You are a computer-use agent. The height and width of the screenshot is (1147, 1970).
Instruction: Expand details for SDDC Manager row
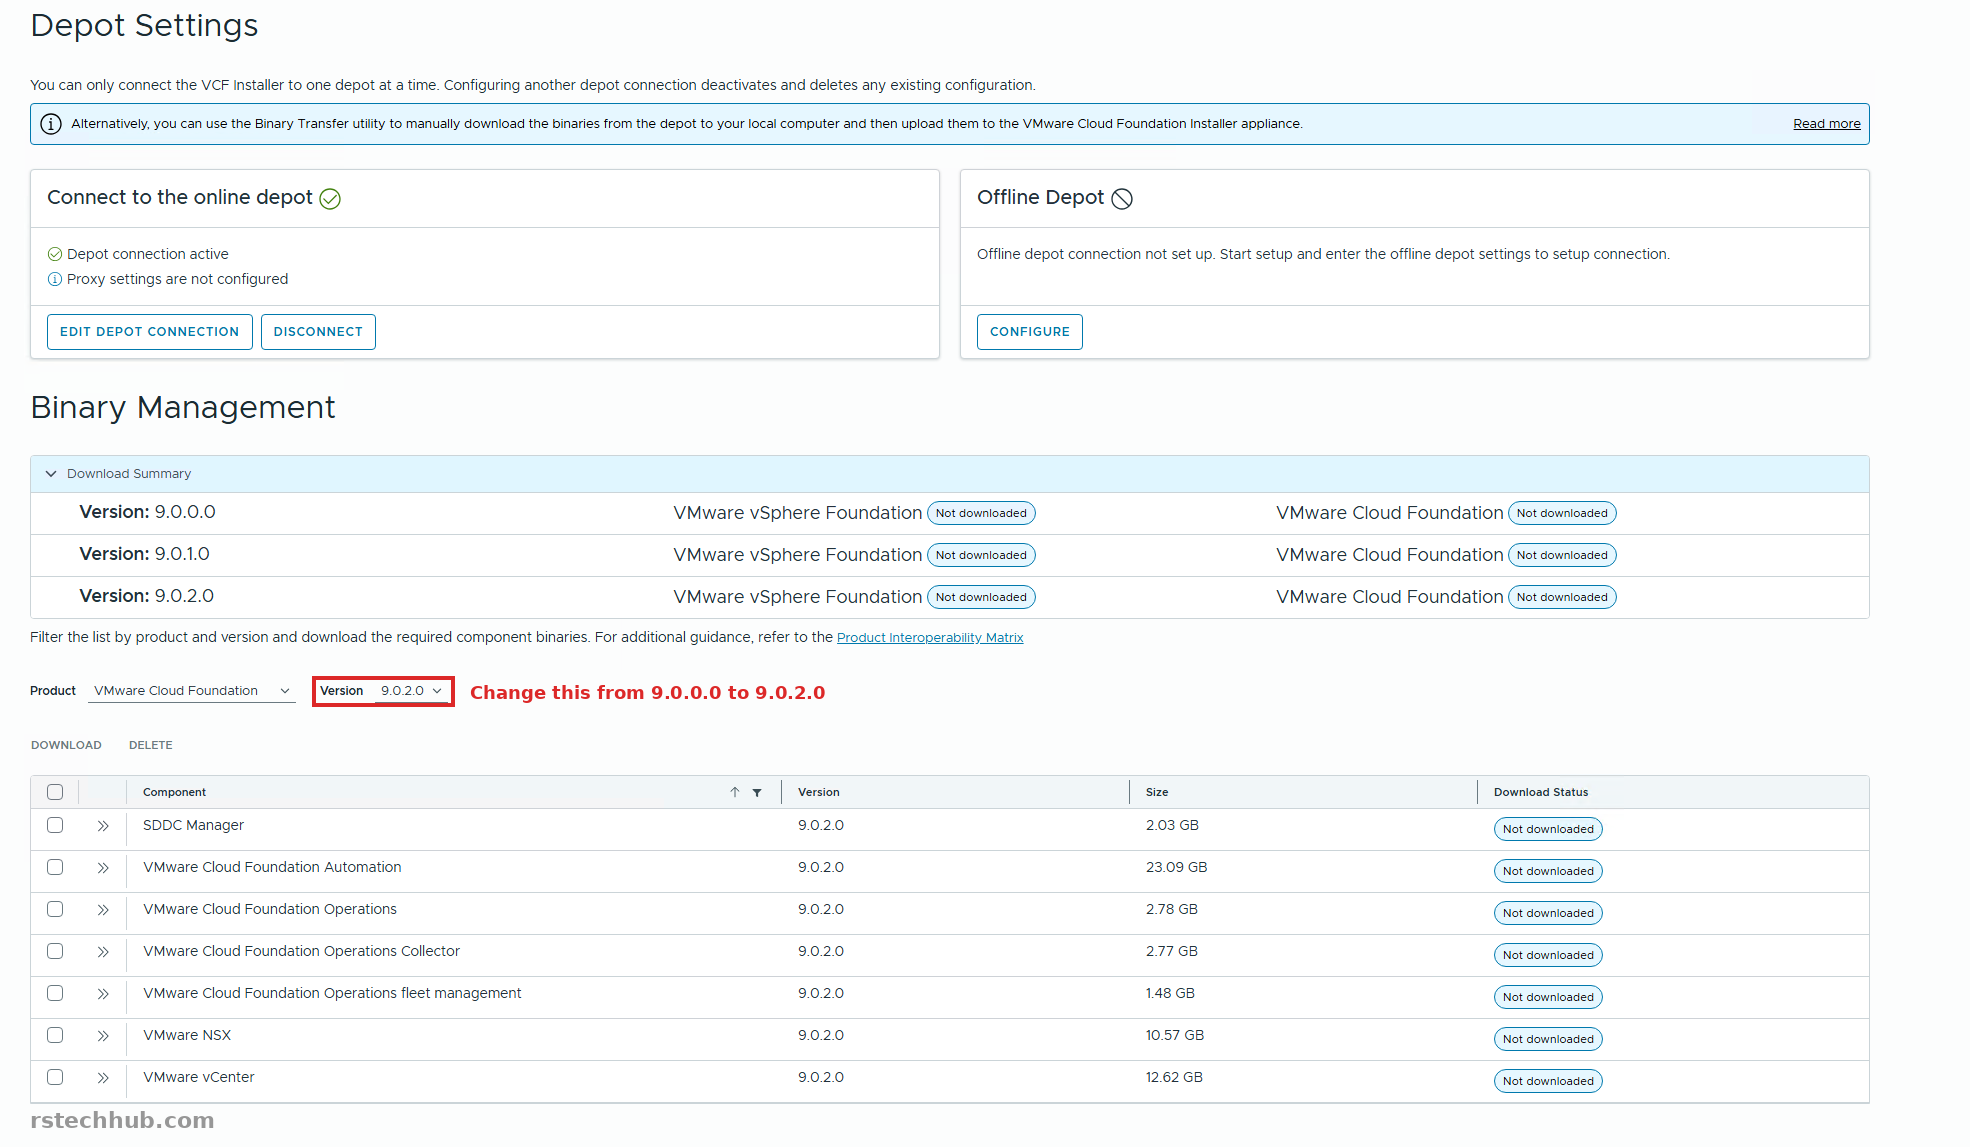pyautogui.click(x=102, y=826)
